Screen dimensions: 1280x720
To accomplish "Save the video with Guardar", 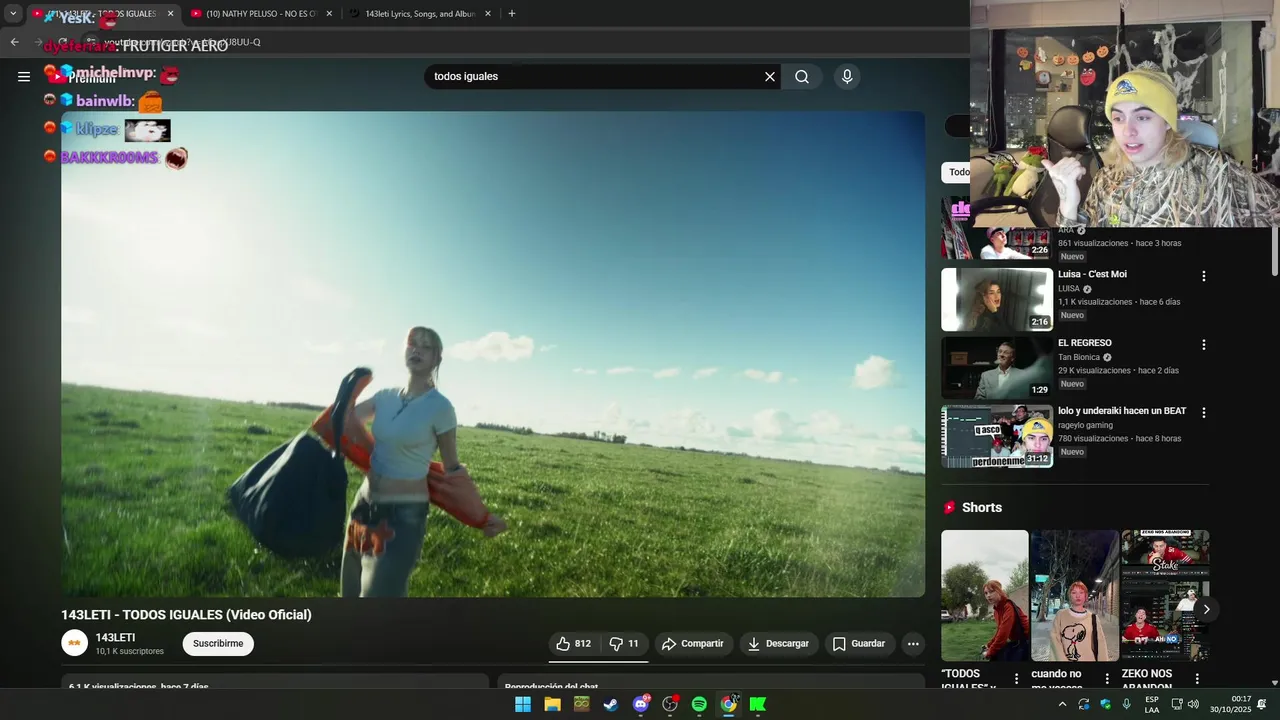I will (859, 644).
